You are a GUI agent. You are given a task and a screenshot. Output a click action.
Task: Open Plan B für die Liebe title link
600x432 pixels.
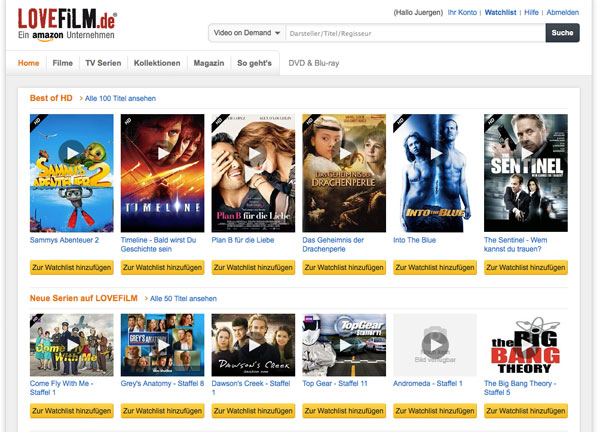pyautogui.click(x=243, y=240)
